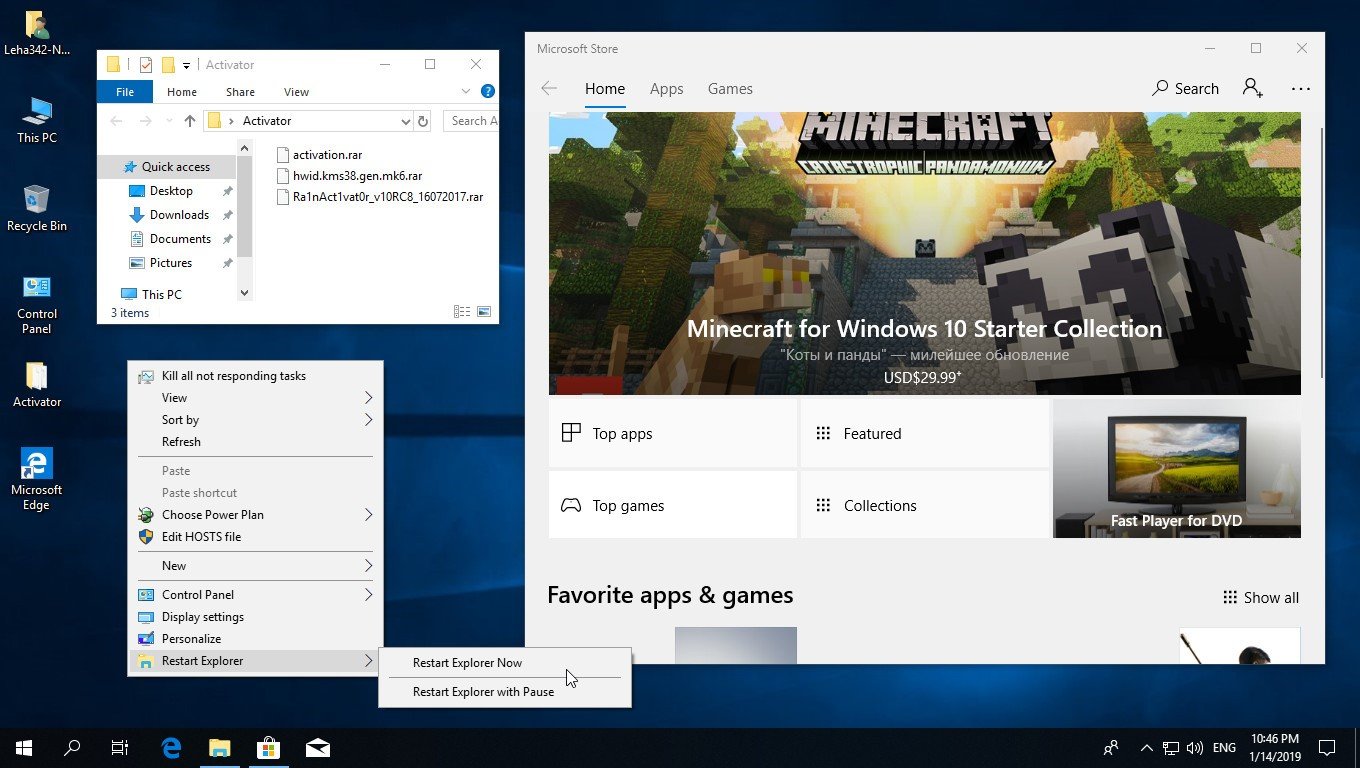This screenshot has width=1360, height=768.
Task: Choose Refresh in the context menu
Action: tap(255, 442)
